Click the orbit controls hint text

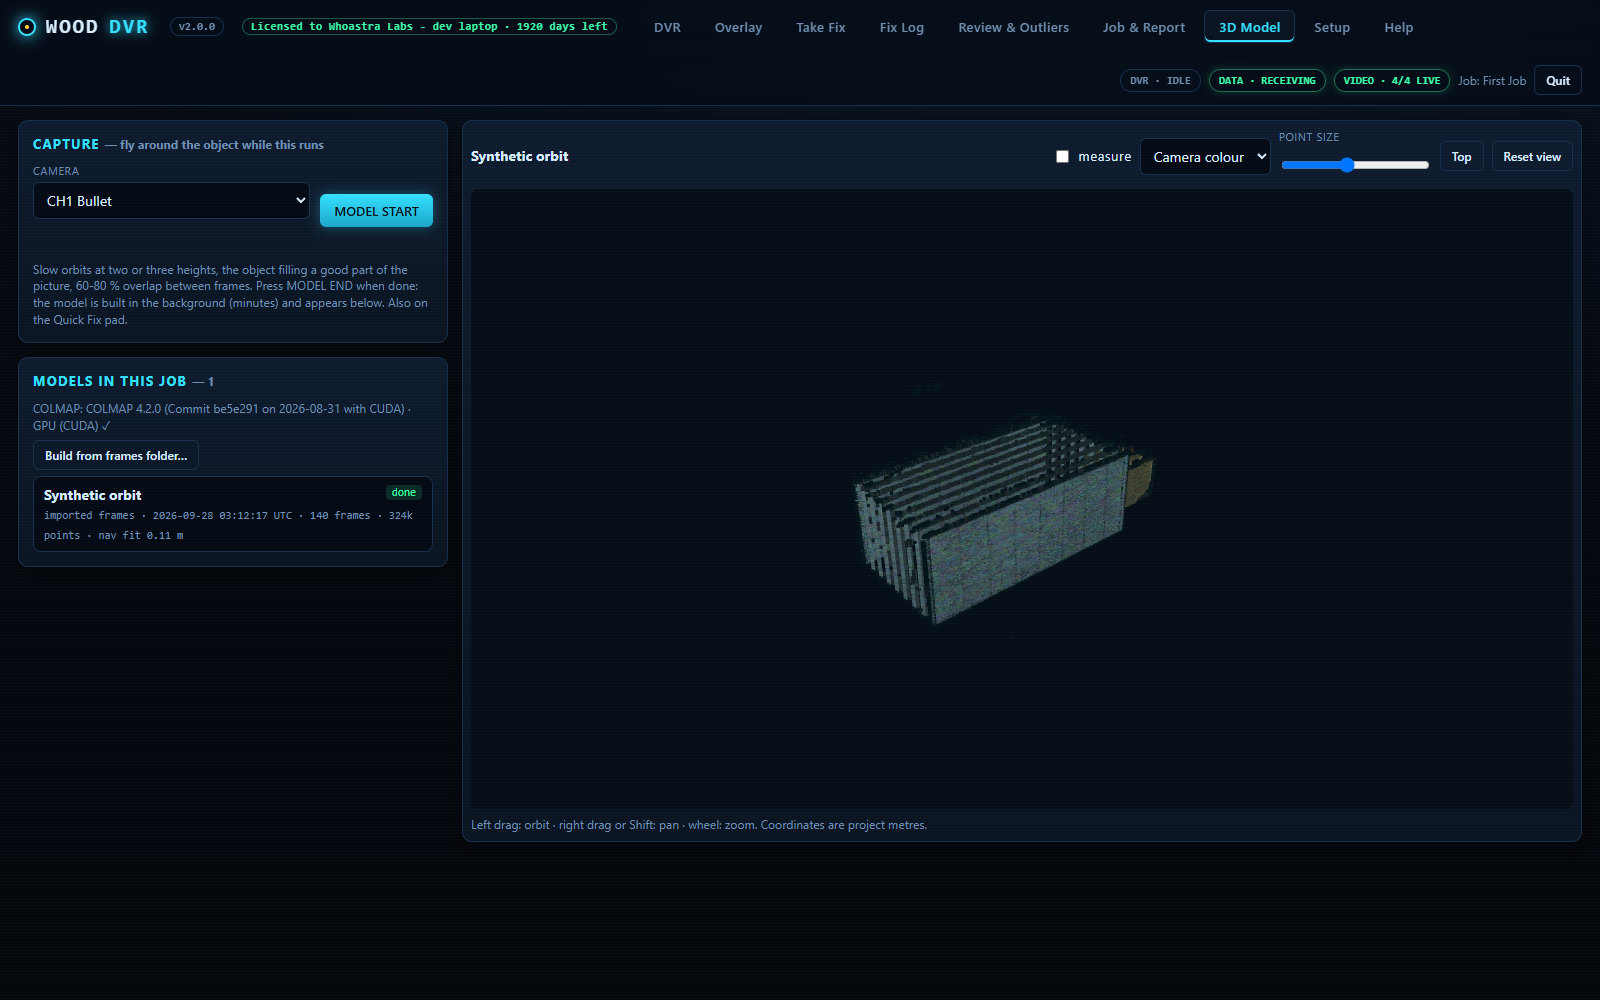click(x=699, y=825)
